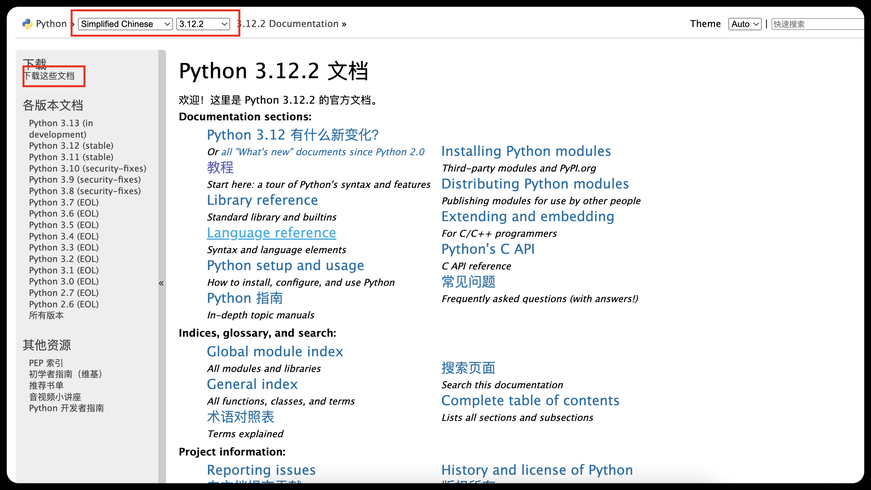Open Python 2.6 (EOL) docs
This screenshot has height=490, width=871.
click(x=64, y=304)
